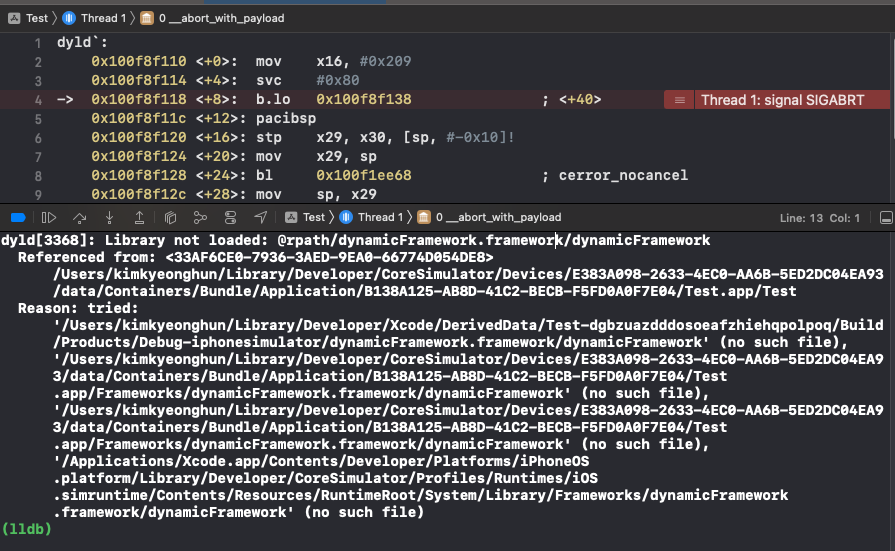Click line number 2 in gutter
The image size is (895, 551).
(38, 62)
